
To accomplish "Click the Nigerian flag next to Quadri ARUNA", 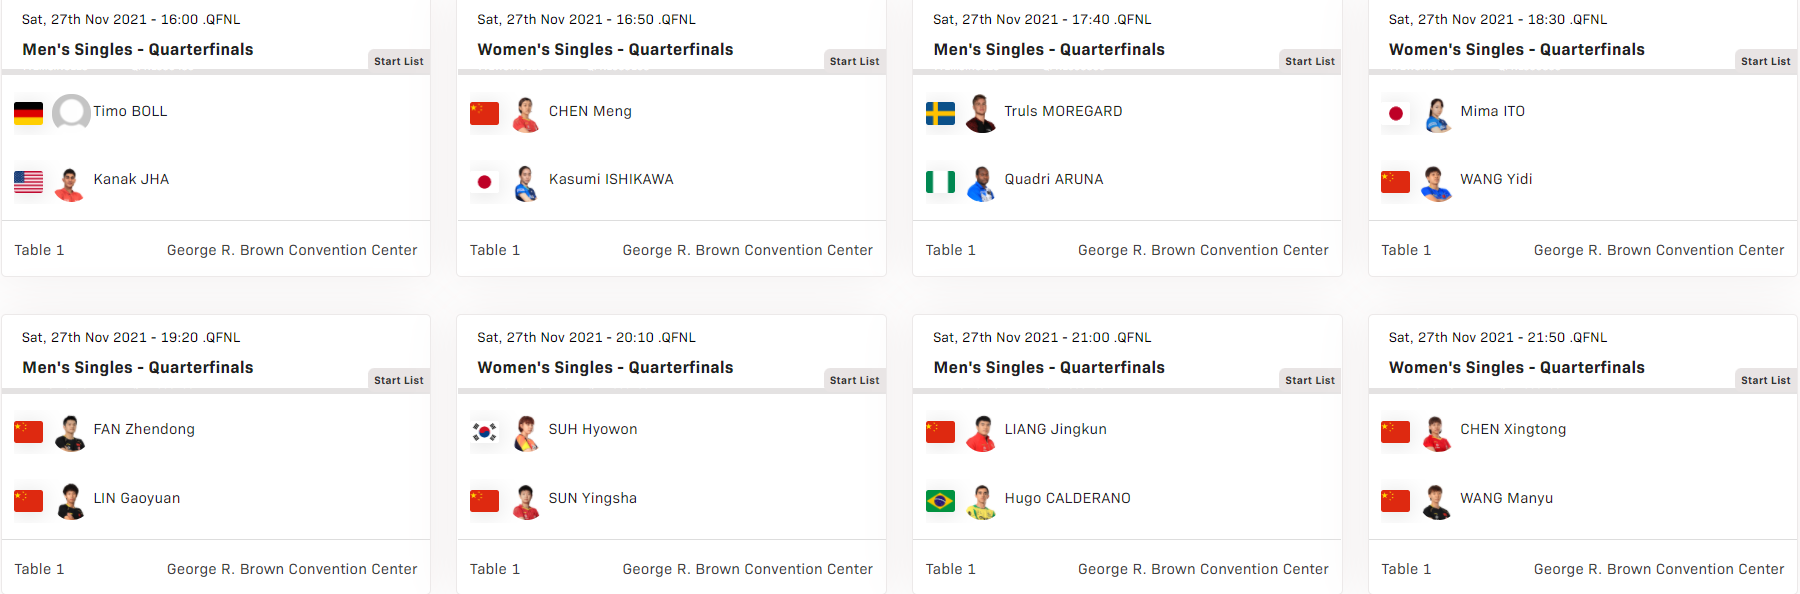I will click(940, 182).
